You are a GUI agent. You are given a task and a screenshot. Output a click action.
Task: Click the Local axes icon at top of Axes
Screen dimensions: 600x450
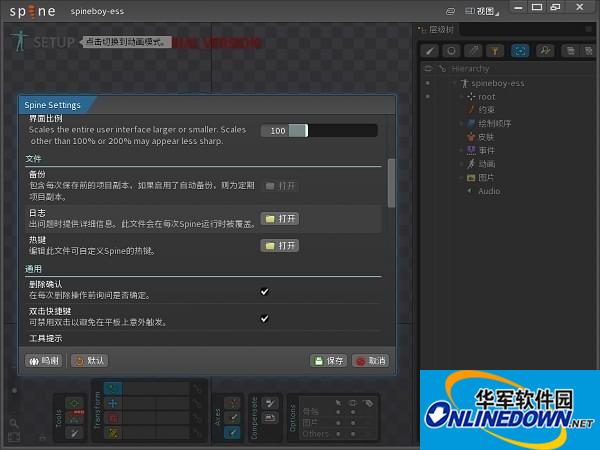point(232,403)
